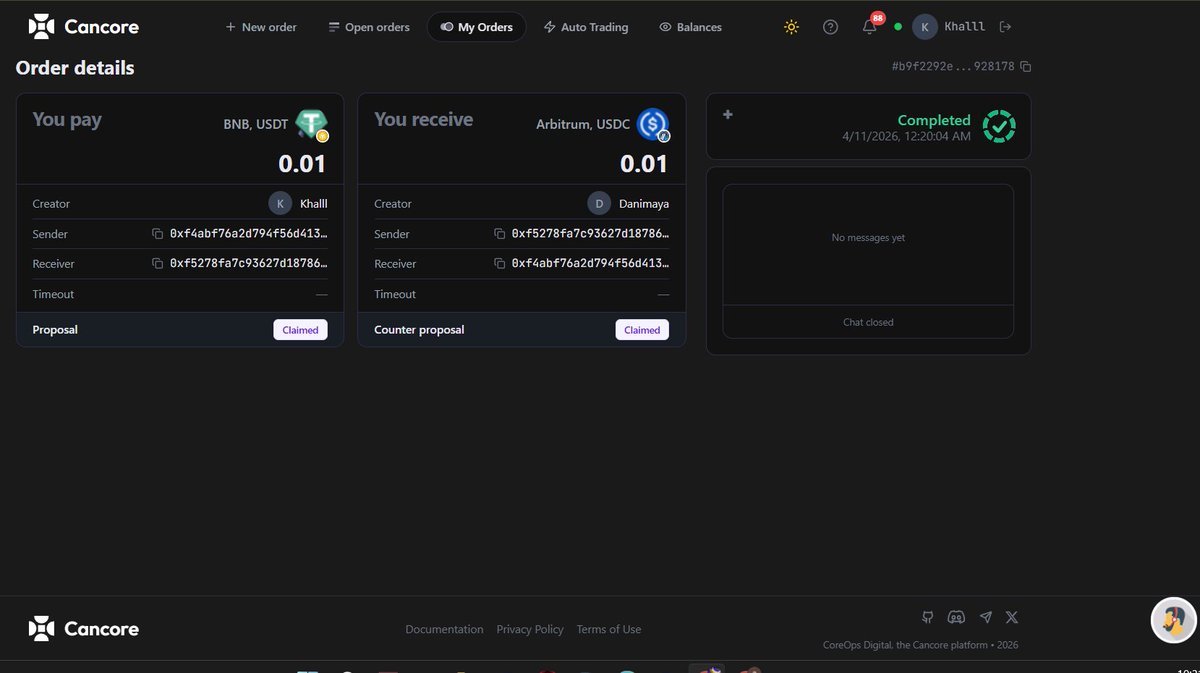This screenshot has width=1200, height=673.
Task: Click the Order details heading
Action: tap(75, 68)
